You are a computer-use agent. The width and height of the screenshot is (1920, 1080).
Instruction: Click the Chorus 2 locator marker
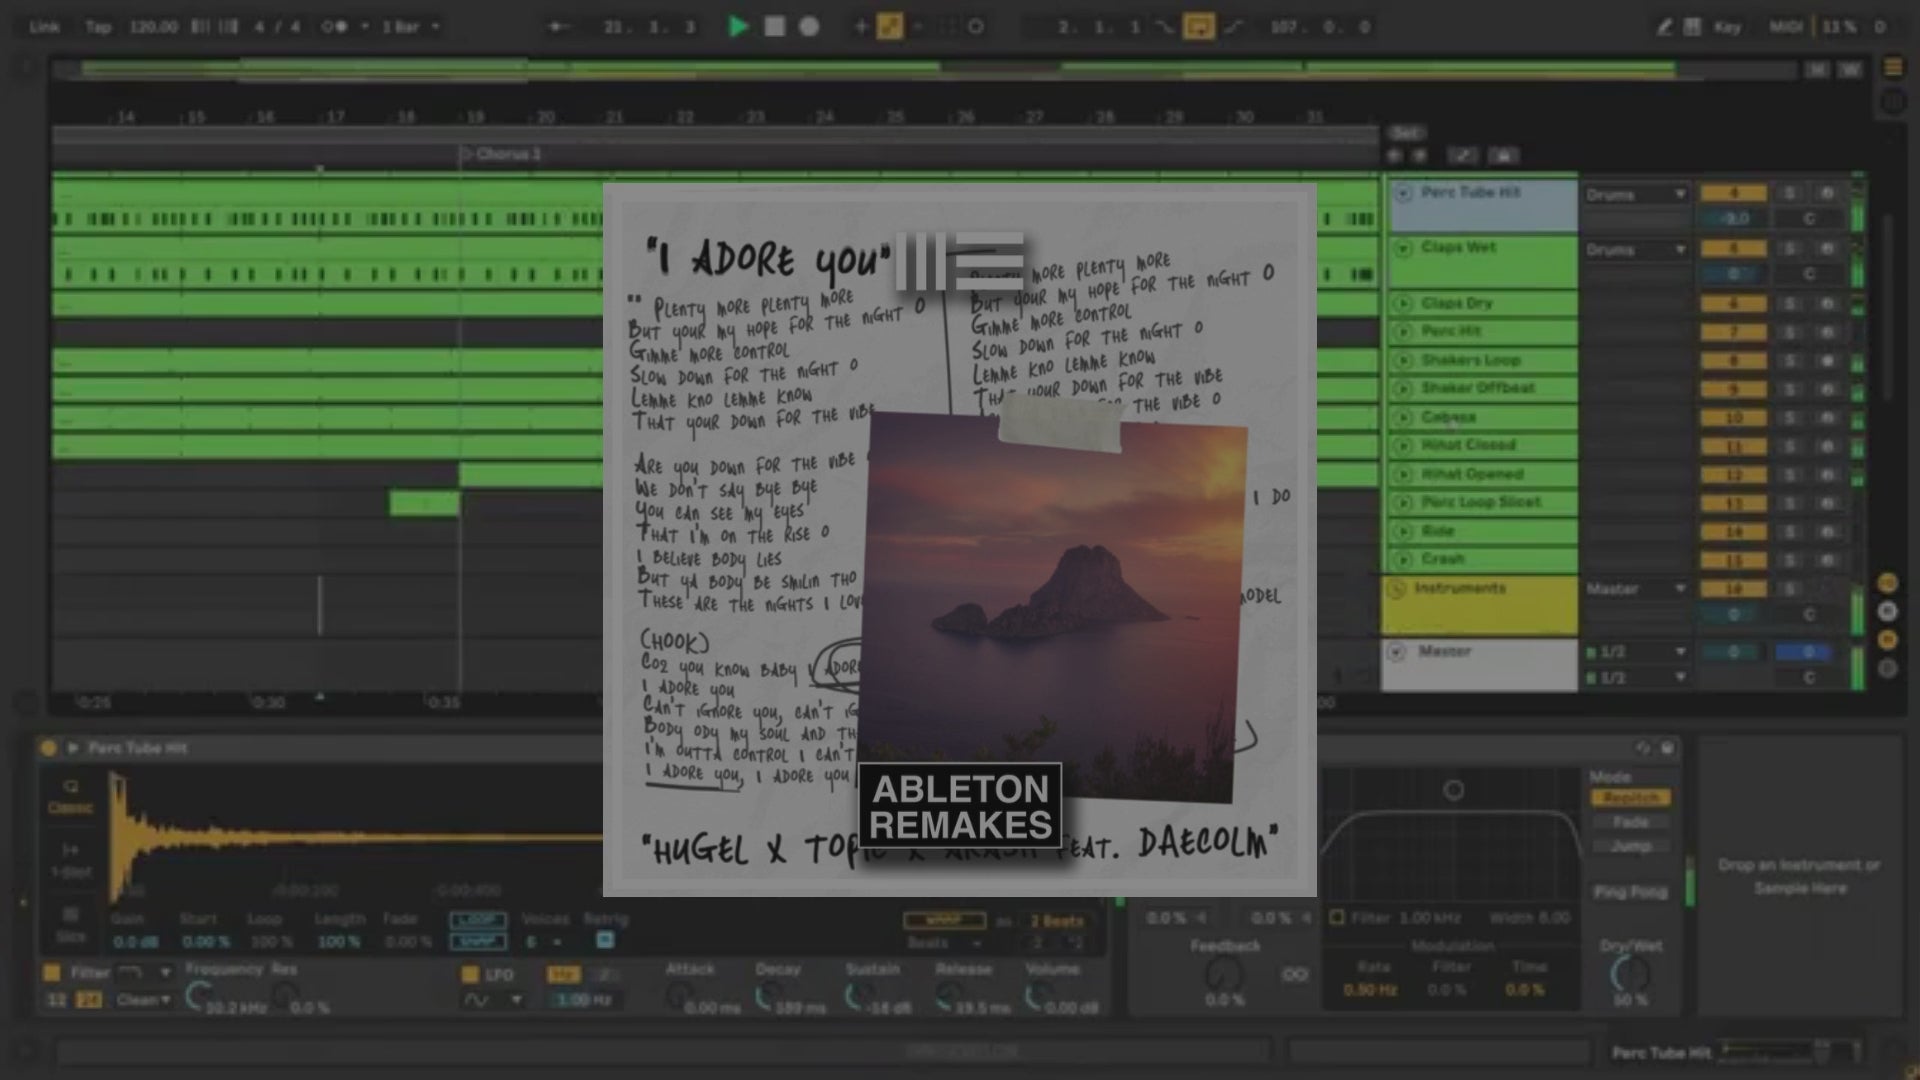click(500, 154)
